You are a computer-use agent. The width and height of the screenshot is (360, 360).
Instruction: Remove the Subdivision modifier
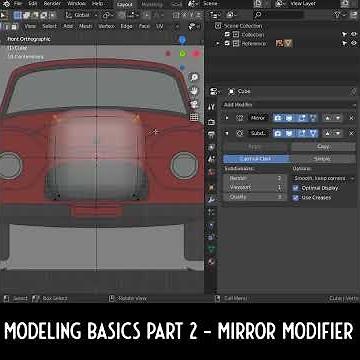(351, 133)
